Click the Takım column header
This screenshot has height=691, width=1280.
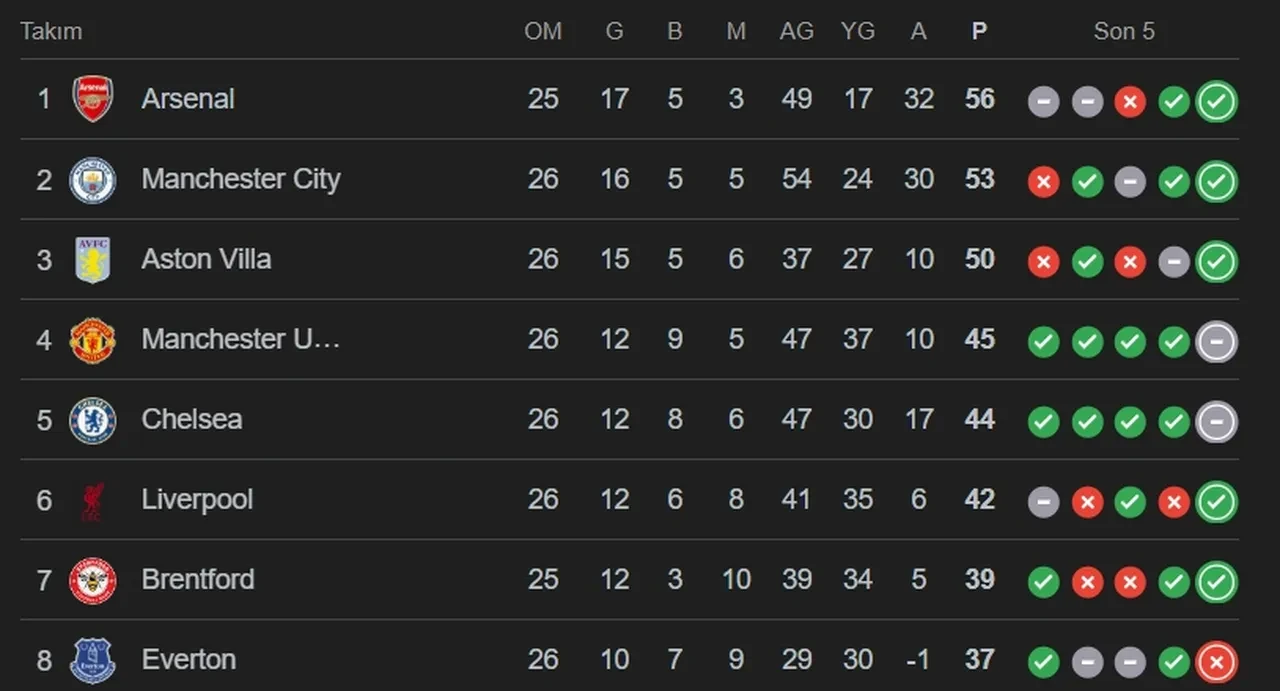point(51,31)
